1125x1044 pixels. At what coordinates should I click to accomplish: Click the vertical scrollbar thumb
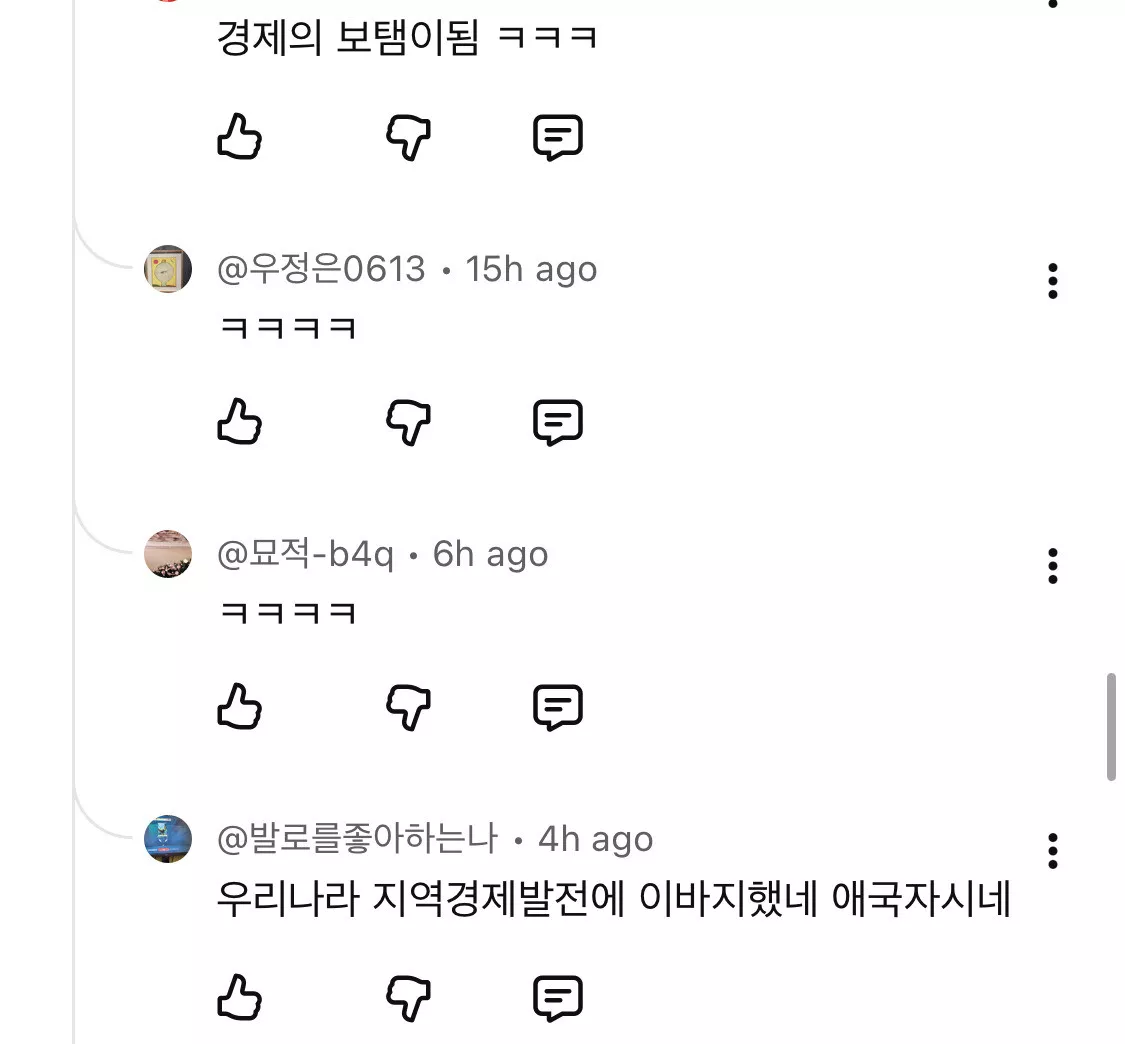[1111, 727]
